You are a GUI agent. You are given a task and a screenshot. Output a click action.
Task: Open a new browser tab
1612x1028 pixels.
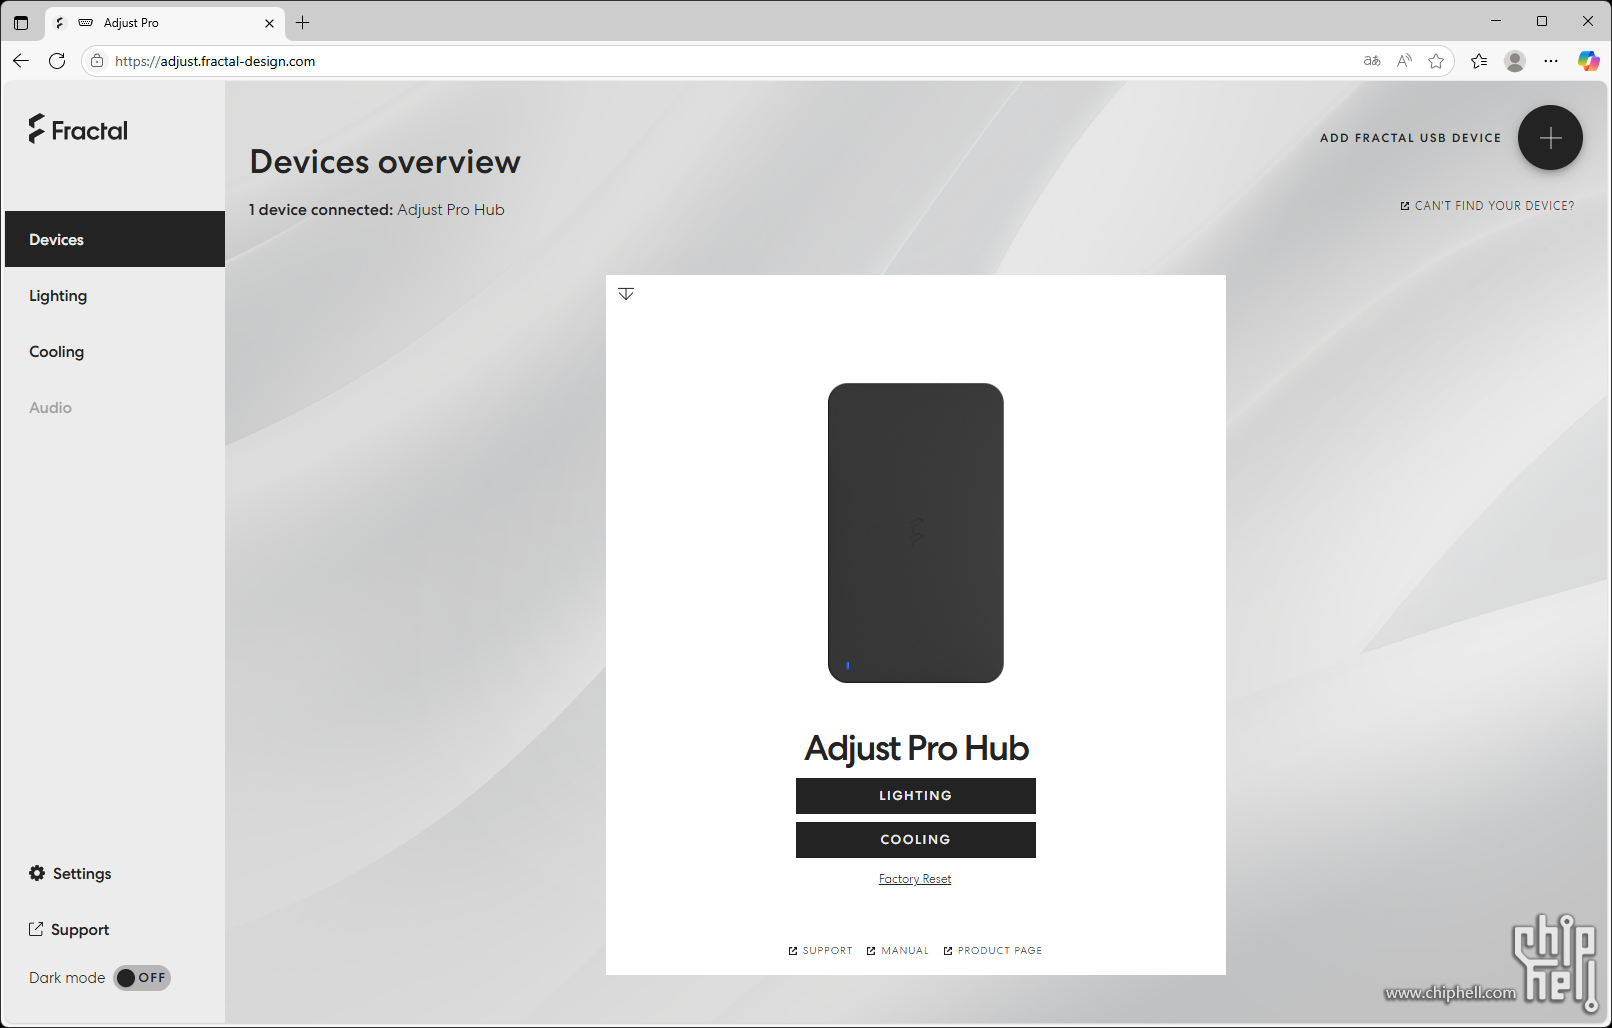pyautogui.click(x=303, y=22)
